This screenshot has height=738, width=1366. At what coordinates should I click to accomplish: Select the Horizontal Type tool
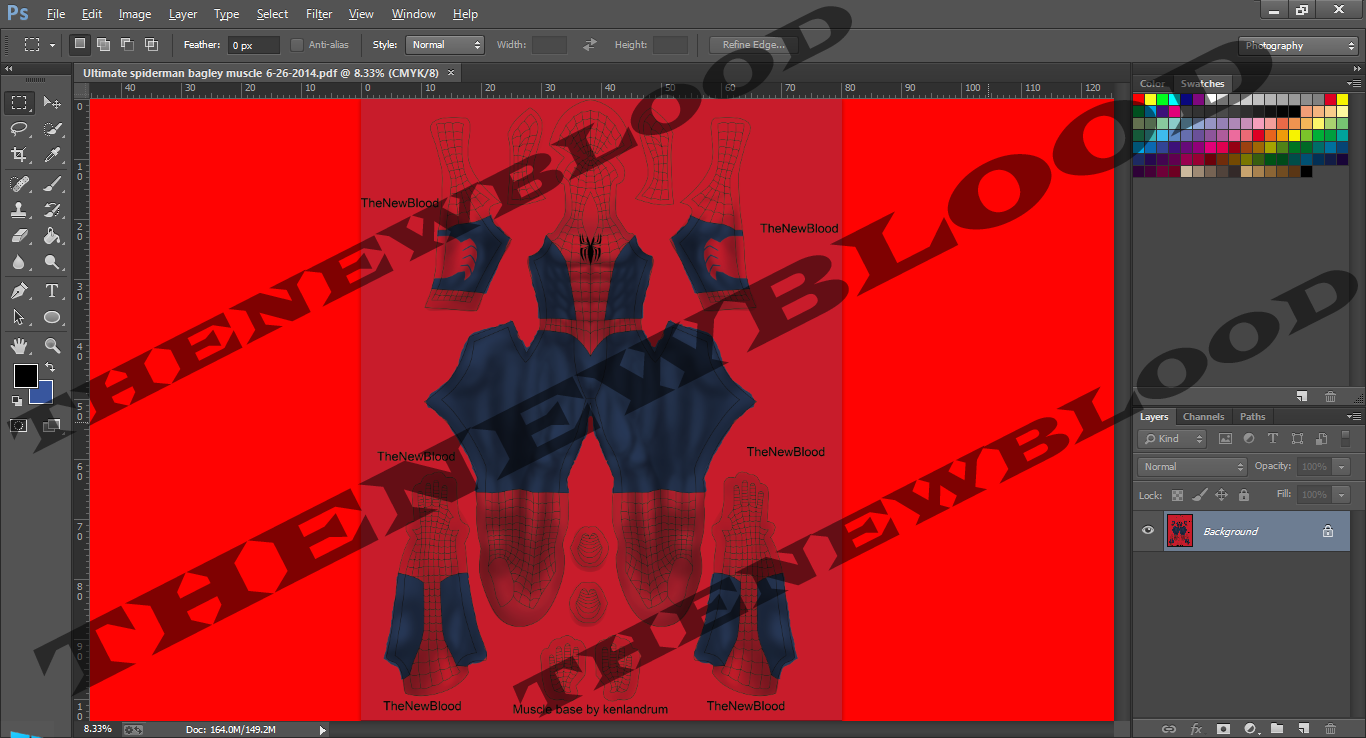tap(52, 291)
